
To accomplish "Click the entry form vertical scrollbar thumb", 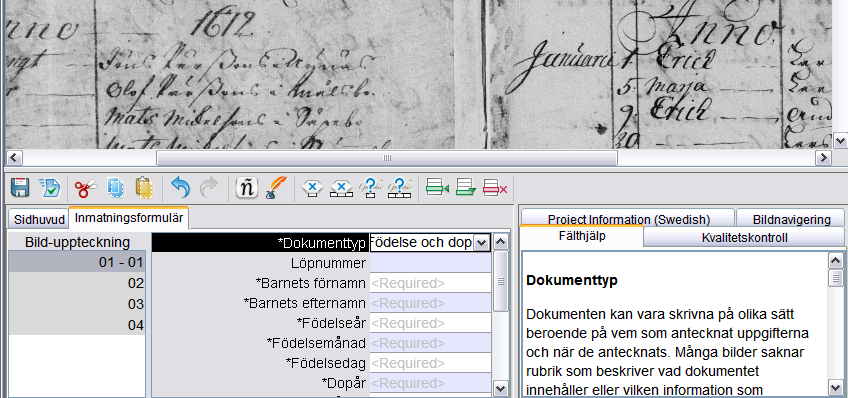I will point(501,281).
